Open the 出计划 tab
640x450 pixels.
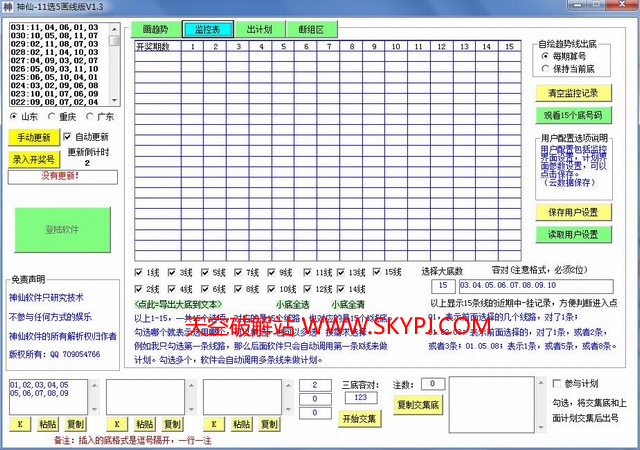coord(258,31)
